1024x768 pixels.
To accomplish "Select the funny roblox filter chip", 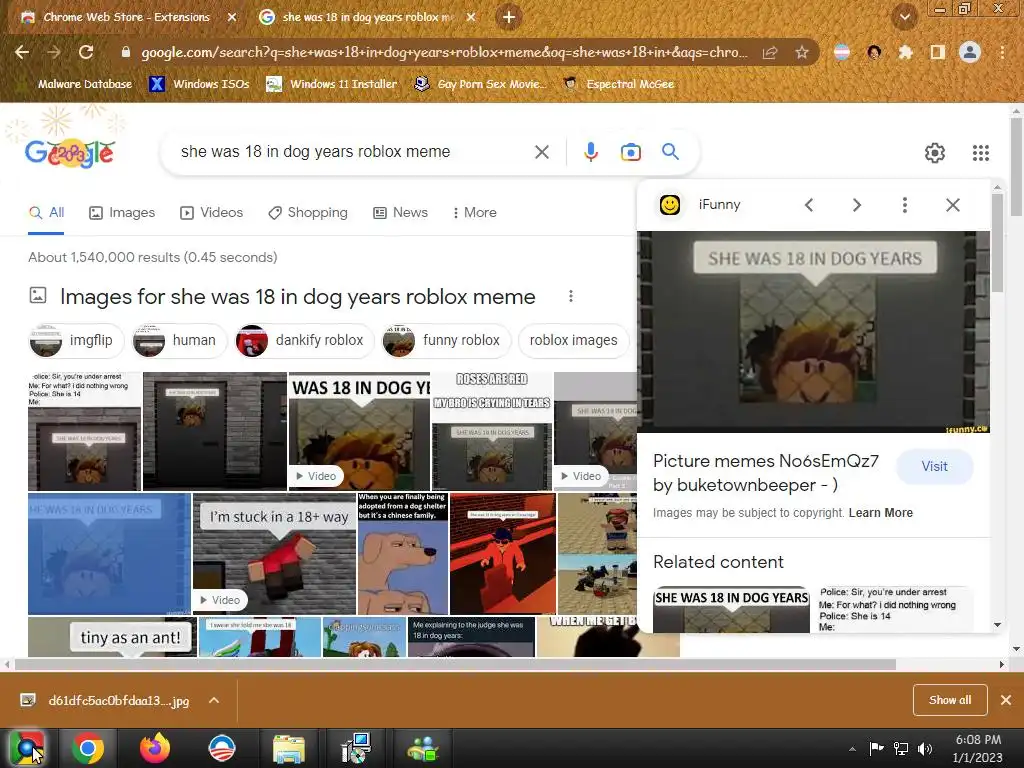I will [446, 340].
